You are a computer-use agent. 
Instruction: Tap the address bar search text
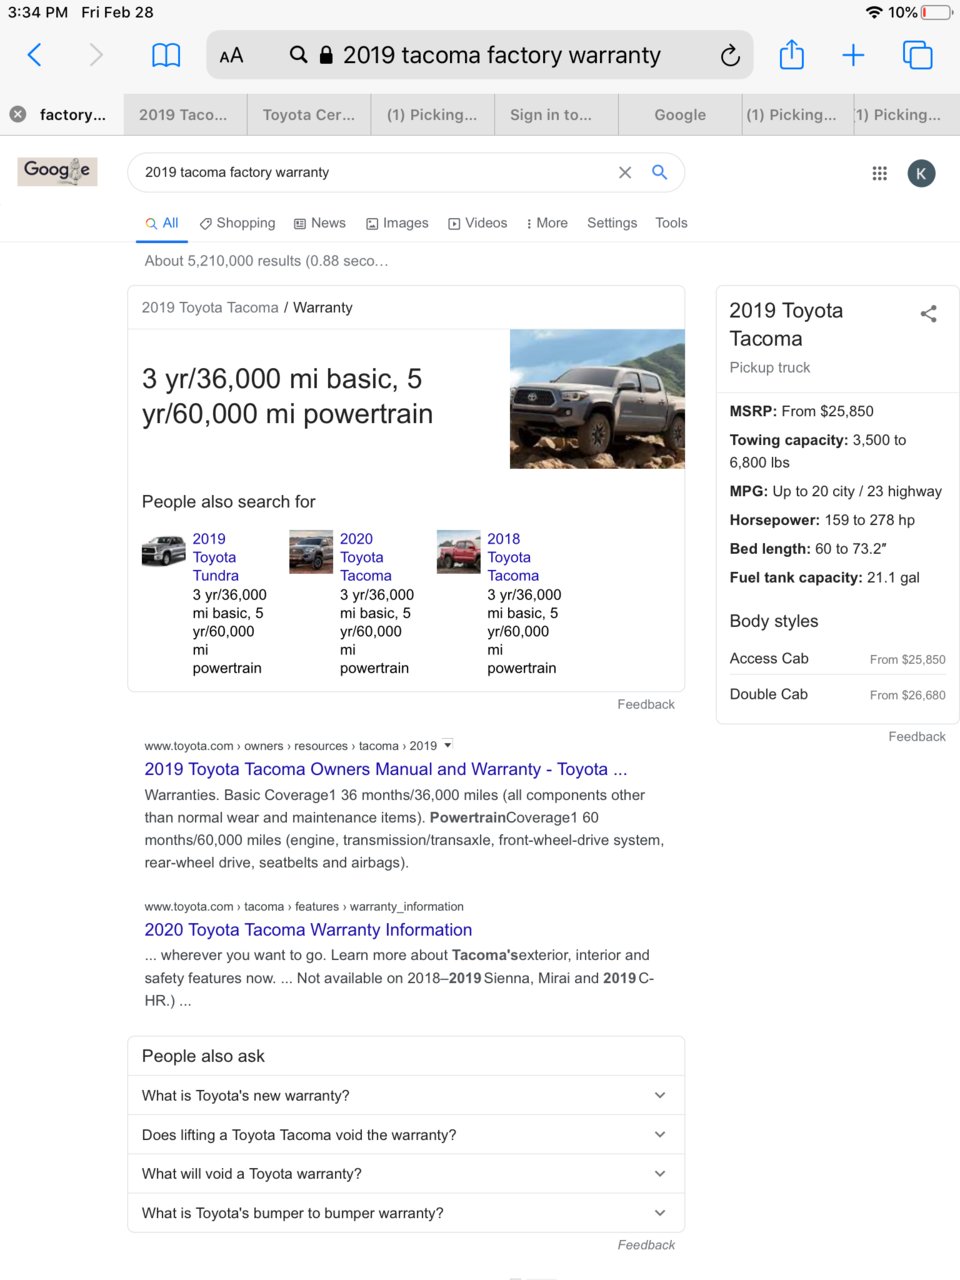502,55
